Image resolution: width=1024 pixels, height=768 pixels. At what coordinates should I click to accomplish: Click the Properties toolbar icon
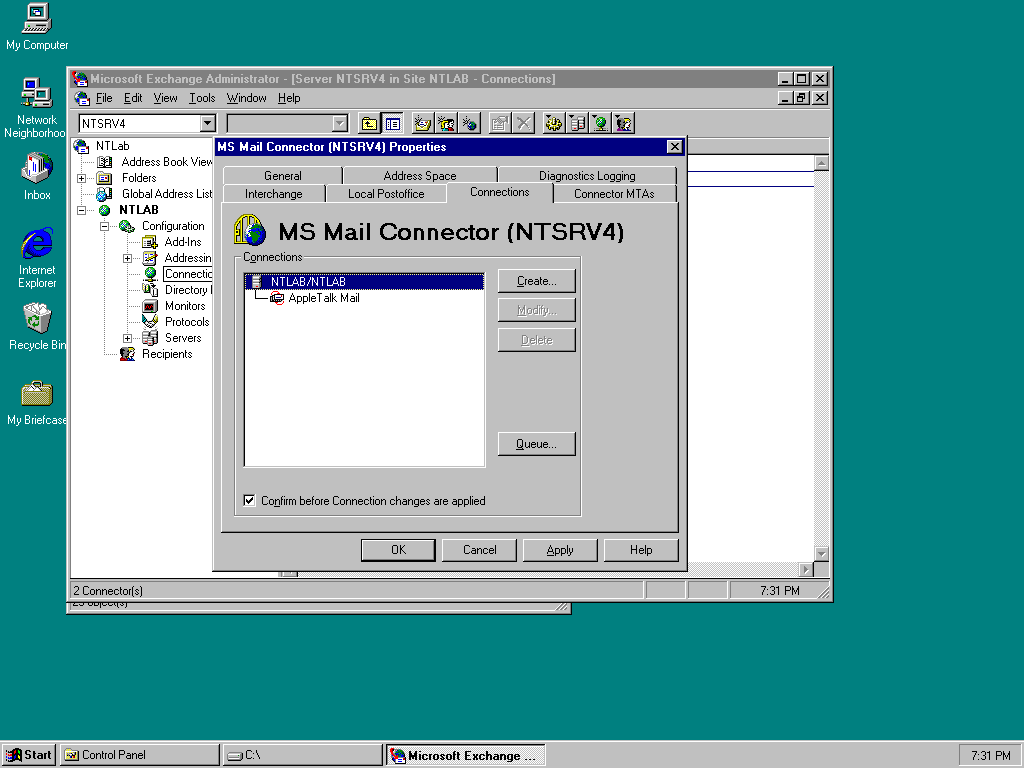point(500,123)
